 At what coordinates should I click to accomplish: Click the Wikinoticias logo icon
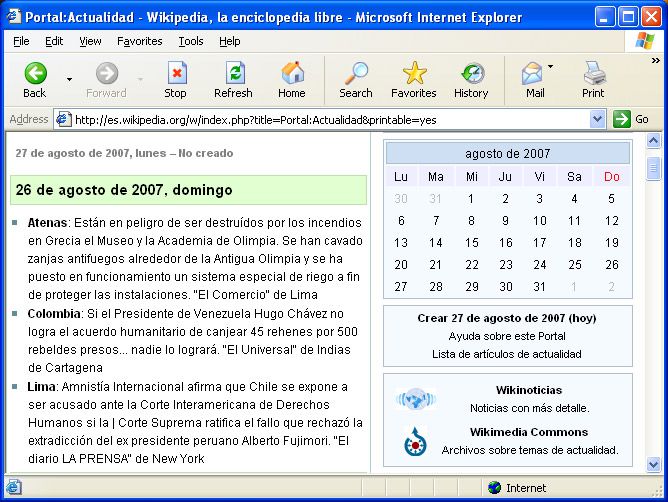tap(415, 399)
